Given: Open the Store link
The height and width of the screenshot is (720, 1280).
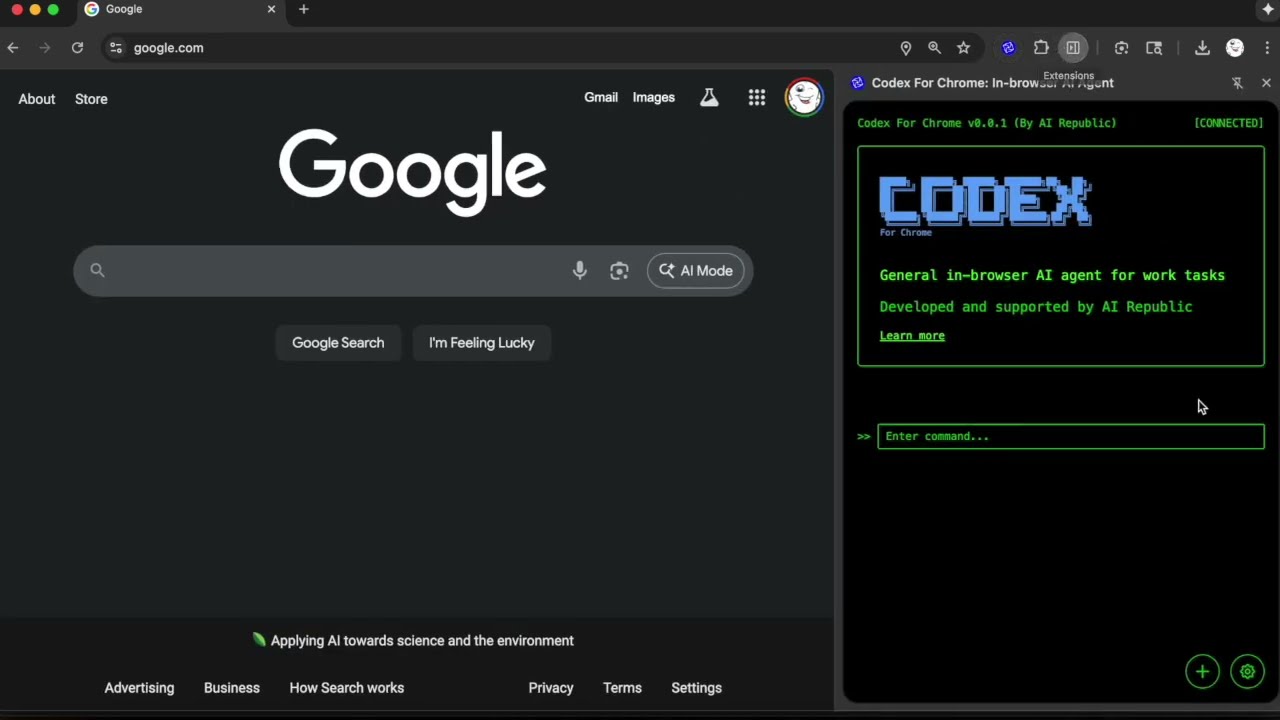Looking at the screenshot, I should pyautogui.click(x=91, y=99).
